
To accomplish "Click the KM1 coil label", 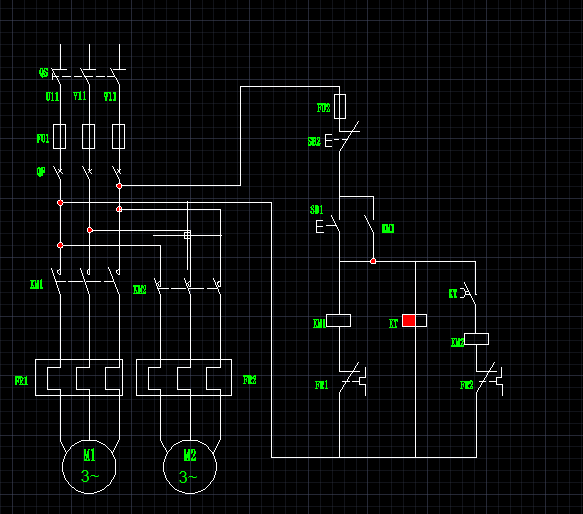I will click(x=319, y=324).
